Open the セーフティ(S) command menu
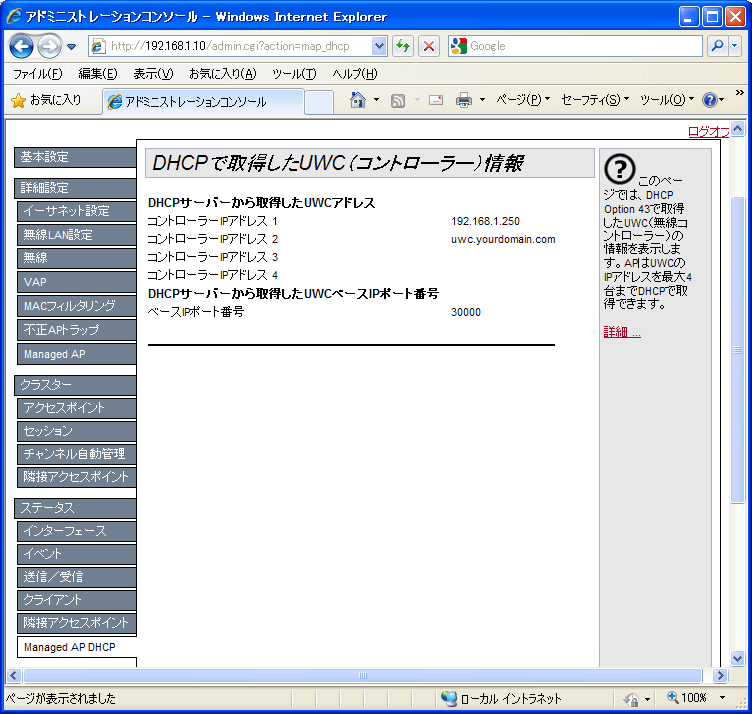Viewport: 752px width, 714px height. click(x=595, y=100)
